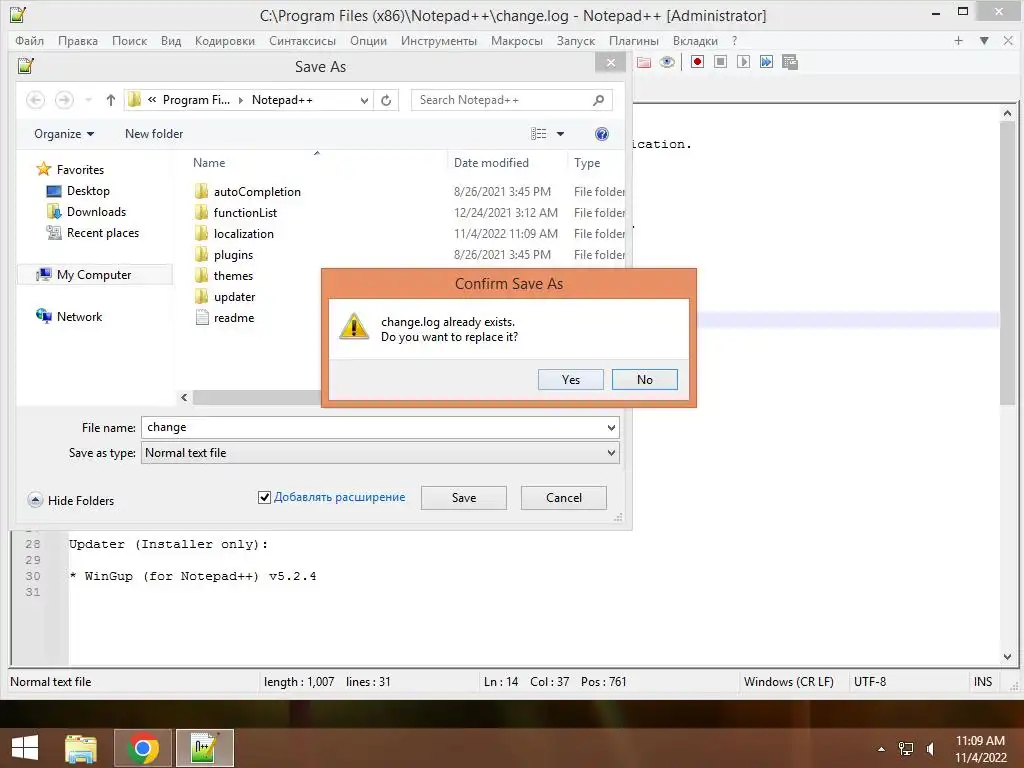Open the Правка menu
The width and height of the screenshot is (1024, 768).
click(x=78, y=40)
